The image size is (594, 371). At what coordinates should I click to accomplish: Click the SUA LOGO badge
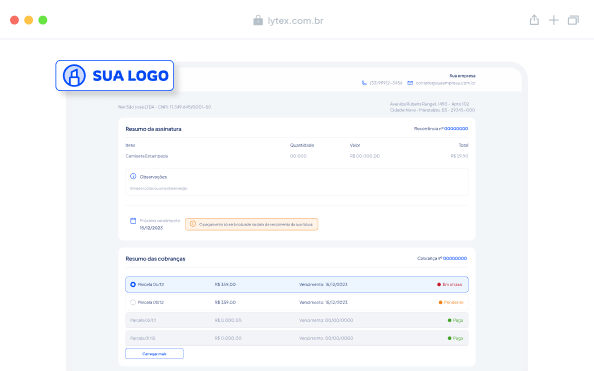click(x=115, y=75)
